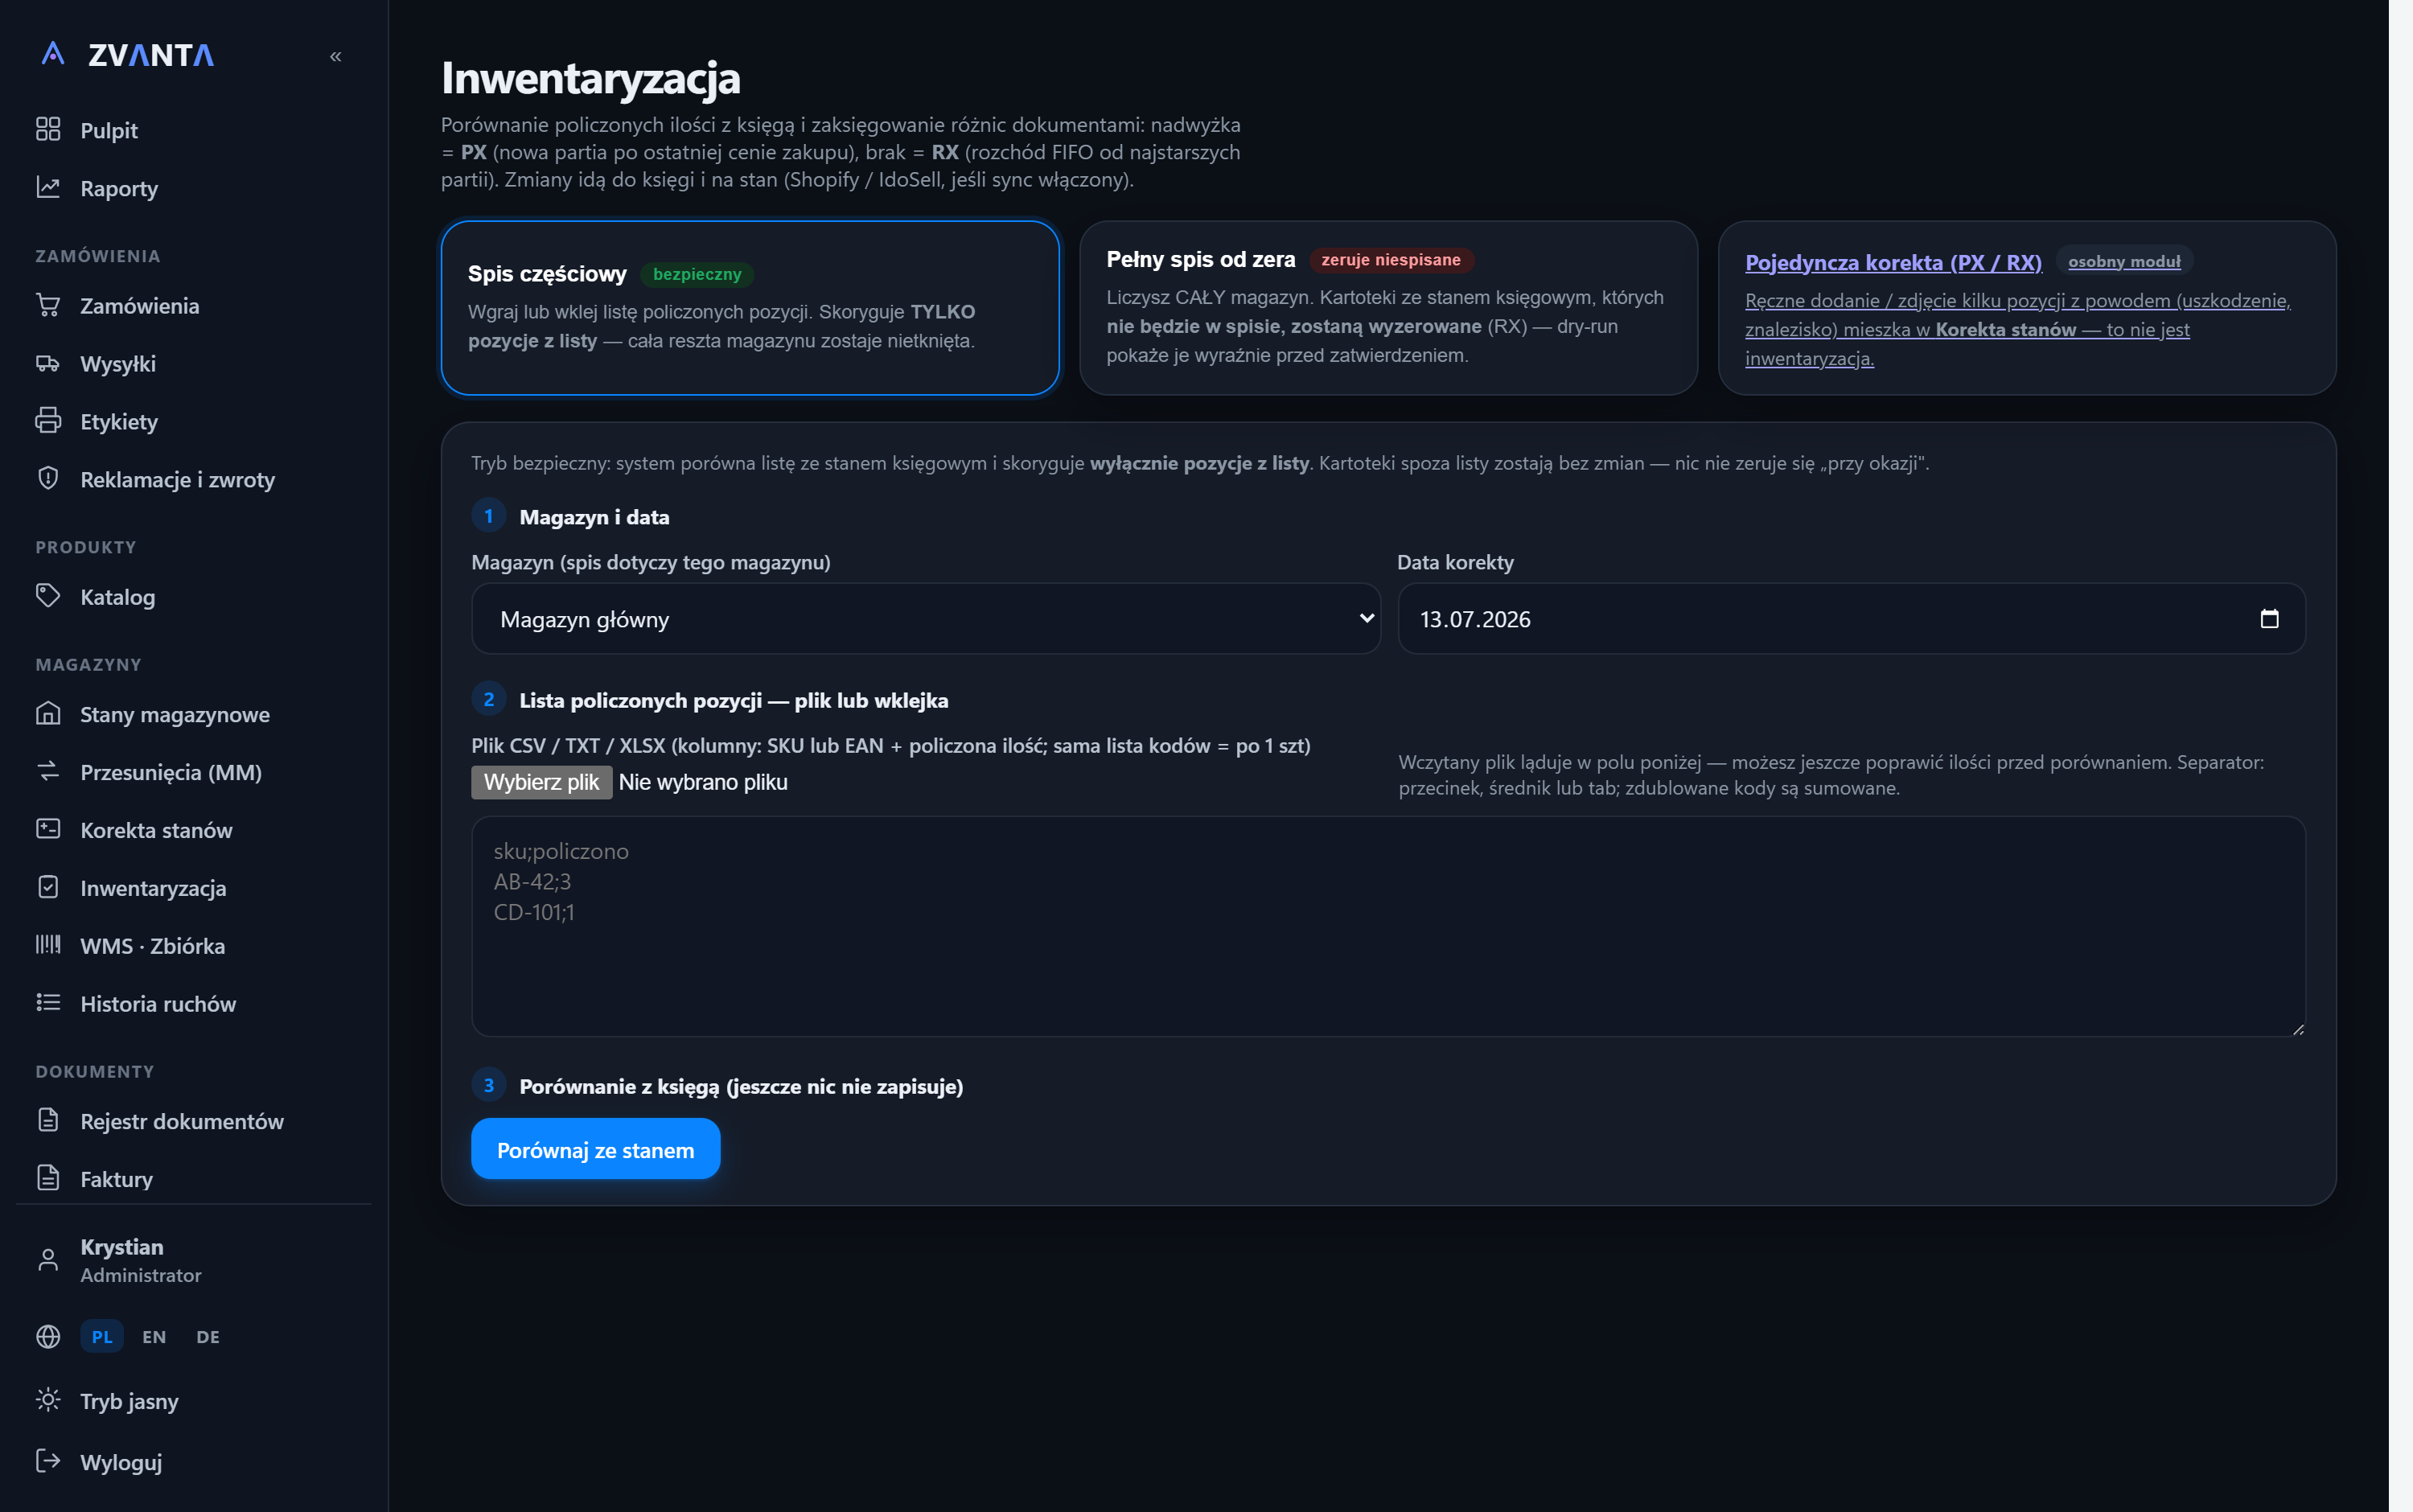Click the Magazyn i data step label

(x=595, y=517)
